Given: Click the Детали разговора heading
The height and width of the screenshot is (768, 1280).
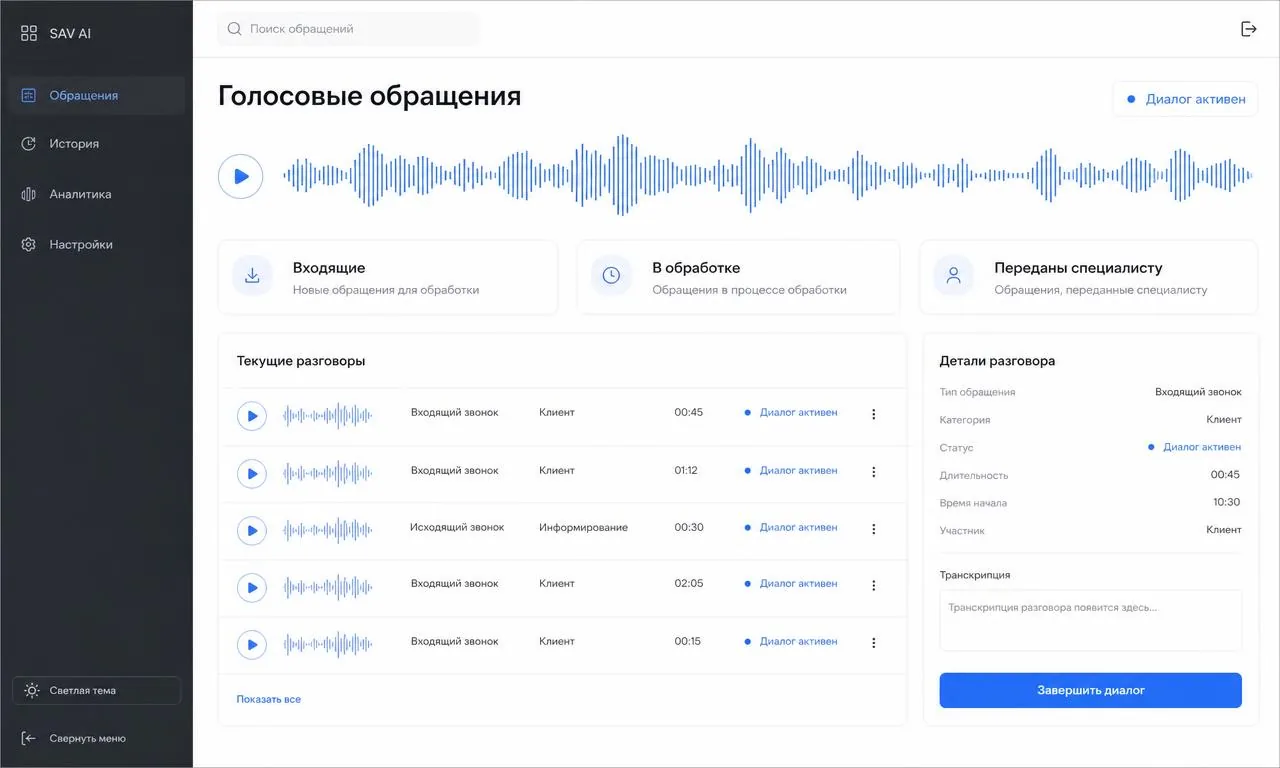Looking at the screenshot, I should [x=997, y=361].
